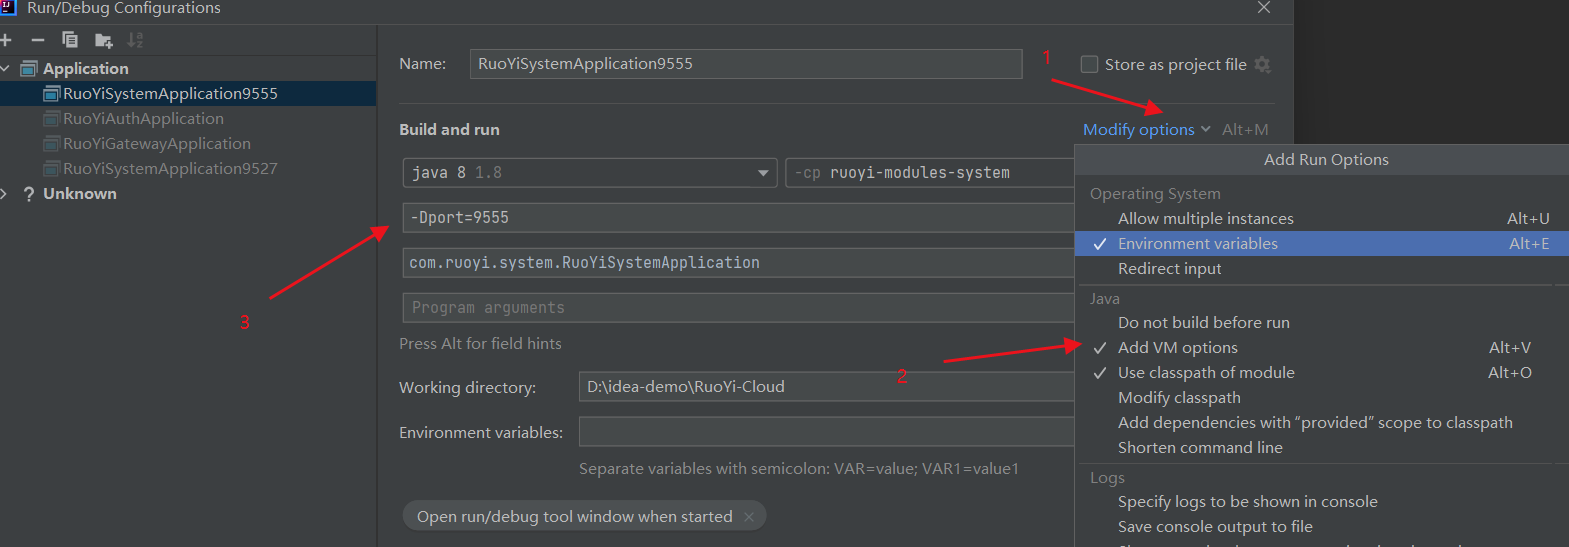Toggle Environment variables run option
The width and height of the screenshot is (1569, 547).
[x=1197, y=244]
